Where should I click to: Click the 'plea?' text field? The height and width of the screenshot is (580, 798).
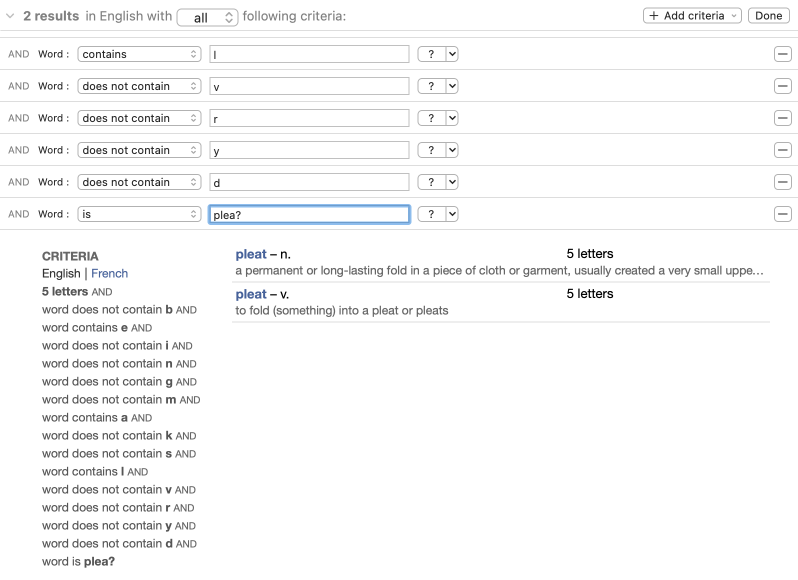(309, 214)
